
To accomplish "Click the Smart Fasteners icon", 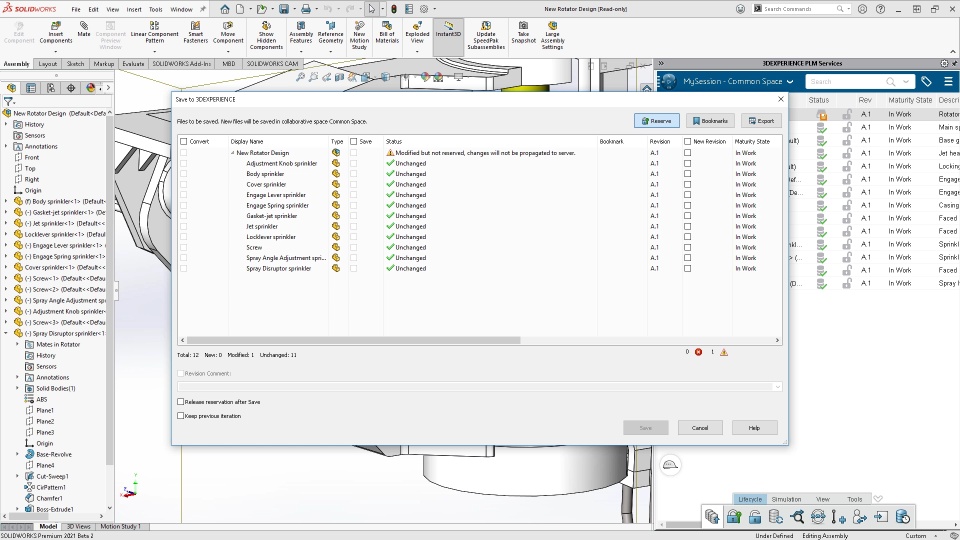I will click(195, 26).
